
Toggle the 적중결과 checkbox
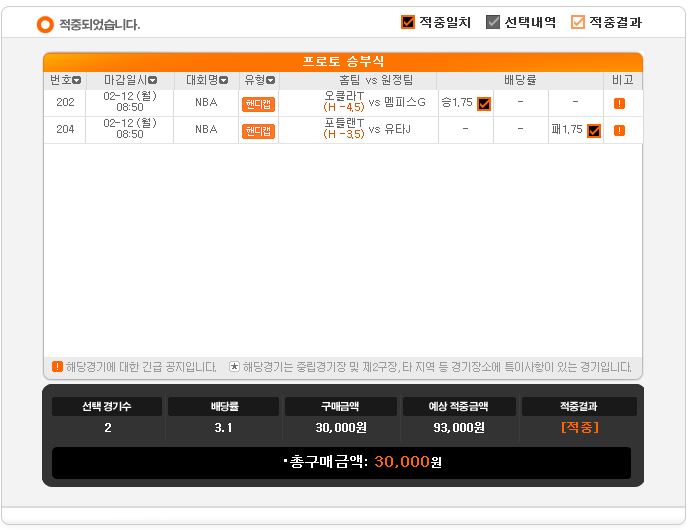pyautogui.click(x=577, y=22)
